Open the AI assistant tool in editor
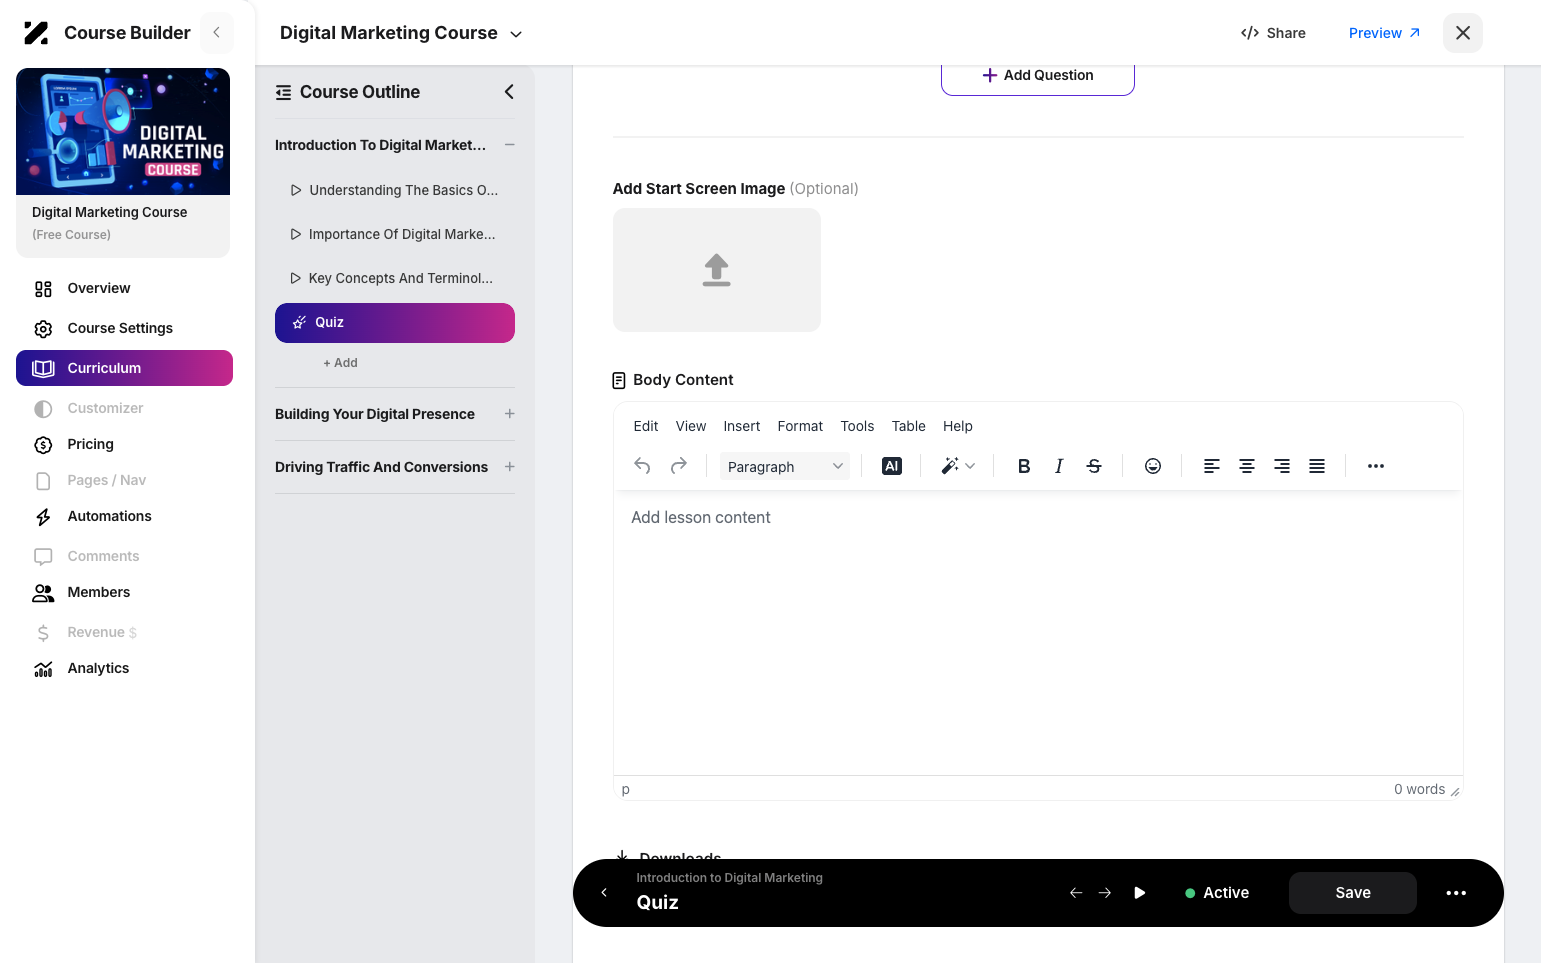The image size is (1541, 963). pos(892,466)
